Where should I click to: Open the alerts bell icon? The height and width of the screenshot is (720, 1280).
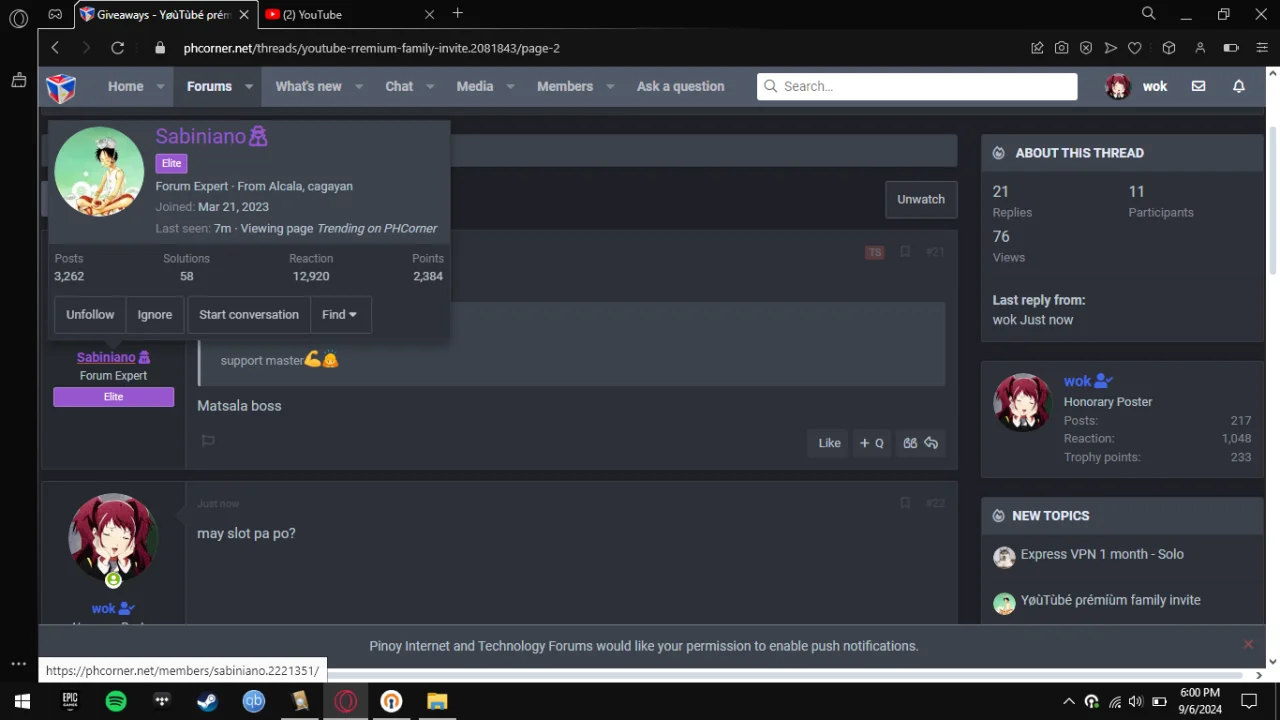pyautogui.click(x=1239, y=86)
